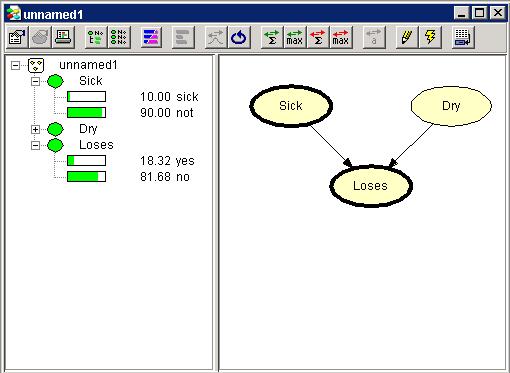
Task: Click the collapse node list icon
Action: click(119, 37)
